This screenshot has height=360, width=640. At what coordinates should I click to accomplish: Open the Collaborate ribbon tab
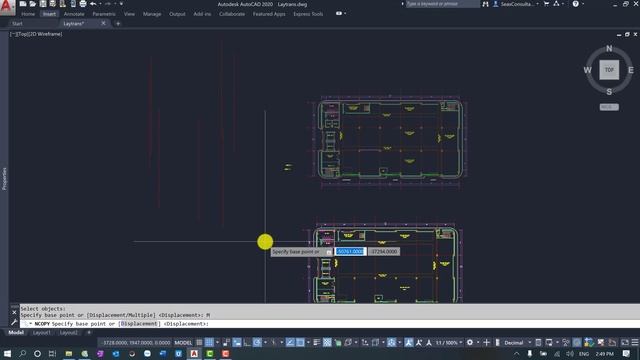click(x=232, y=14)
